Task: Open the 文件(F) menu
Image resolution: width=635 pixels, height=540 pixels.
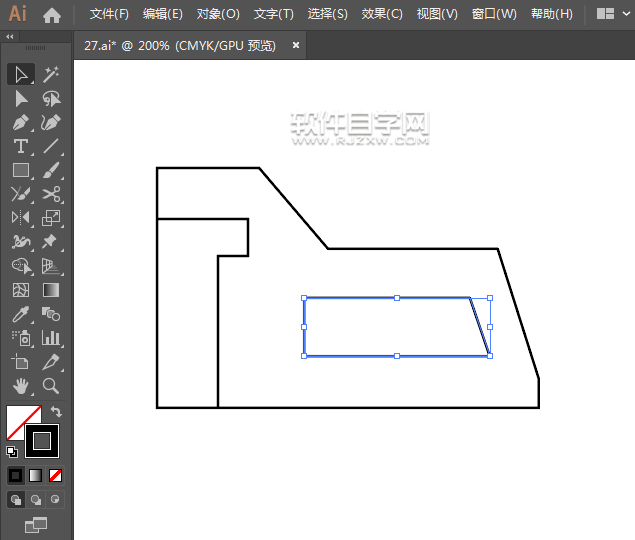Action: click(x=109, y=14)
